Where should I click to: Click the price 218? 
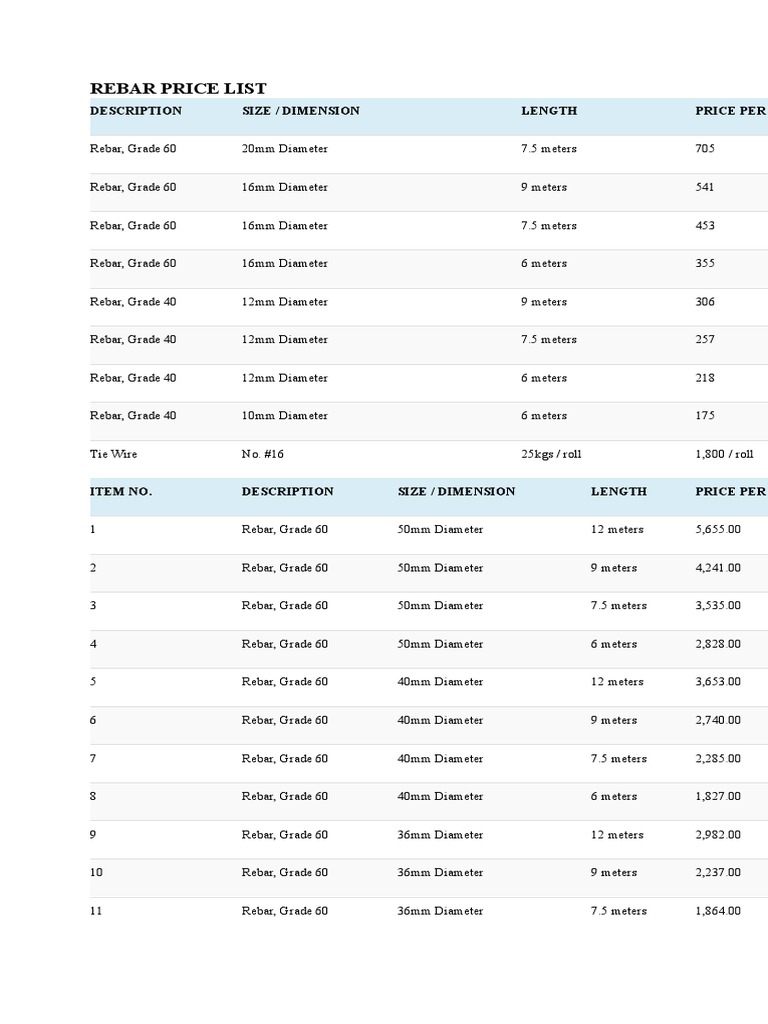(705, 377)
